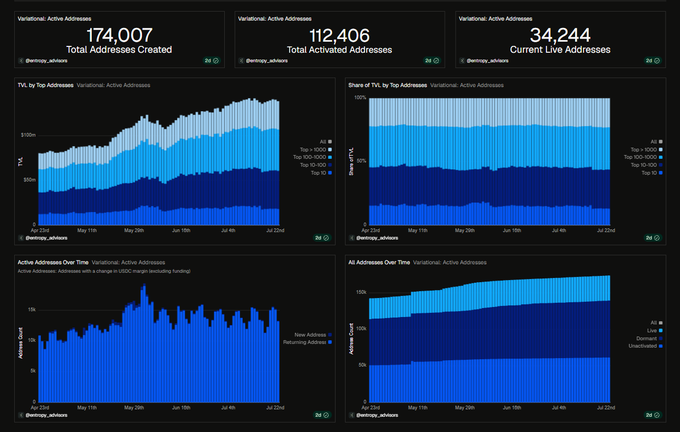Click the author avatar icon under All Addresses Over Time
The image size is (680, 432).
(x=352, y=415)
